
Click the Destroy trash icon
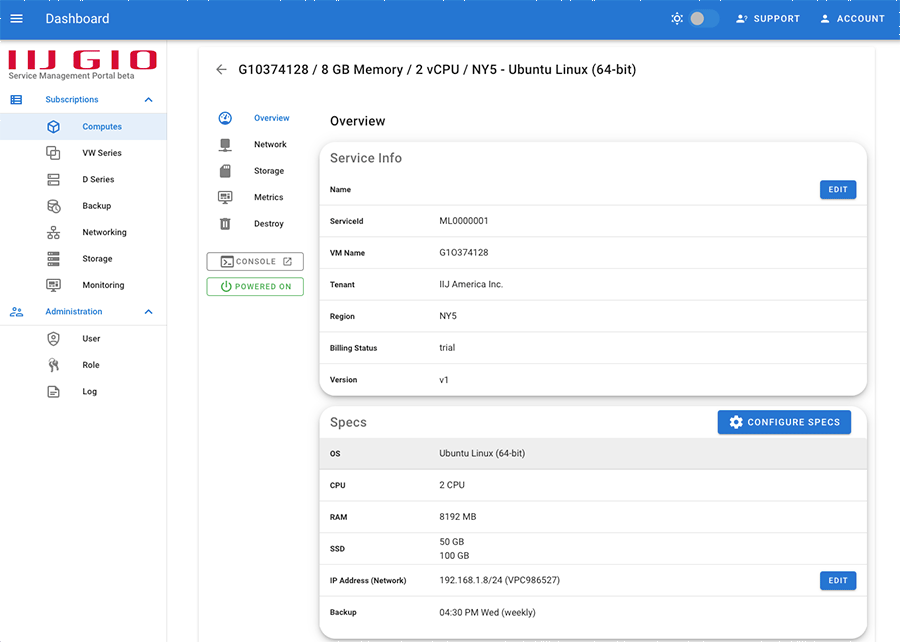(226, 224)
